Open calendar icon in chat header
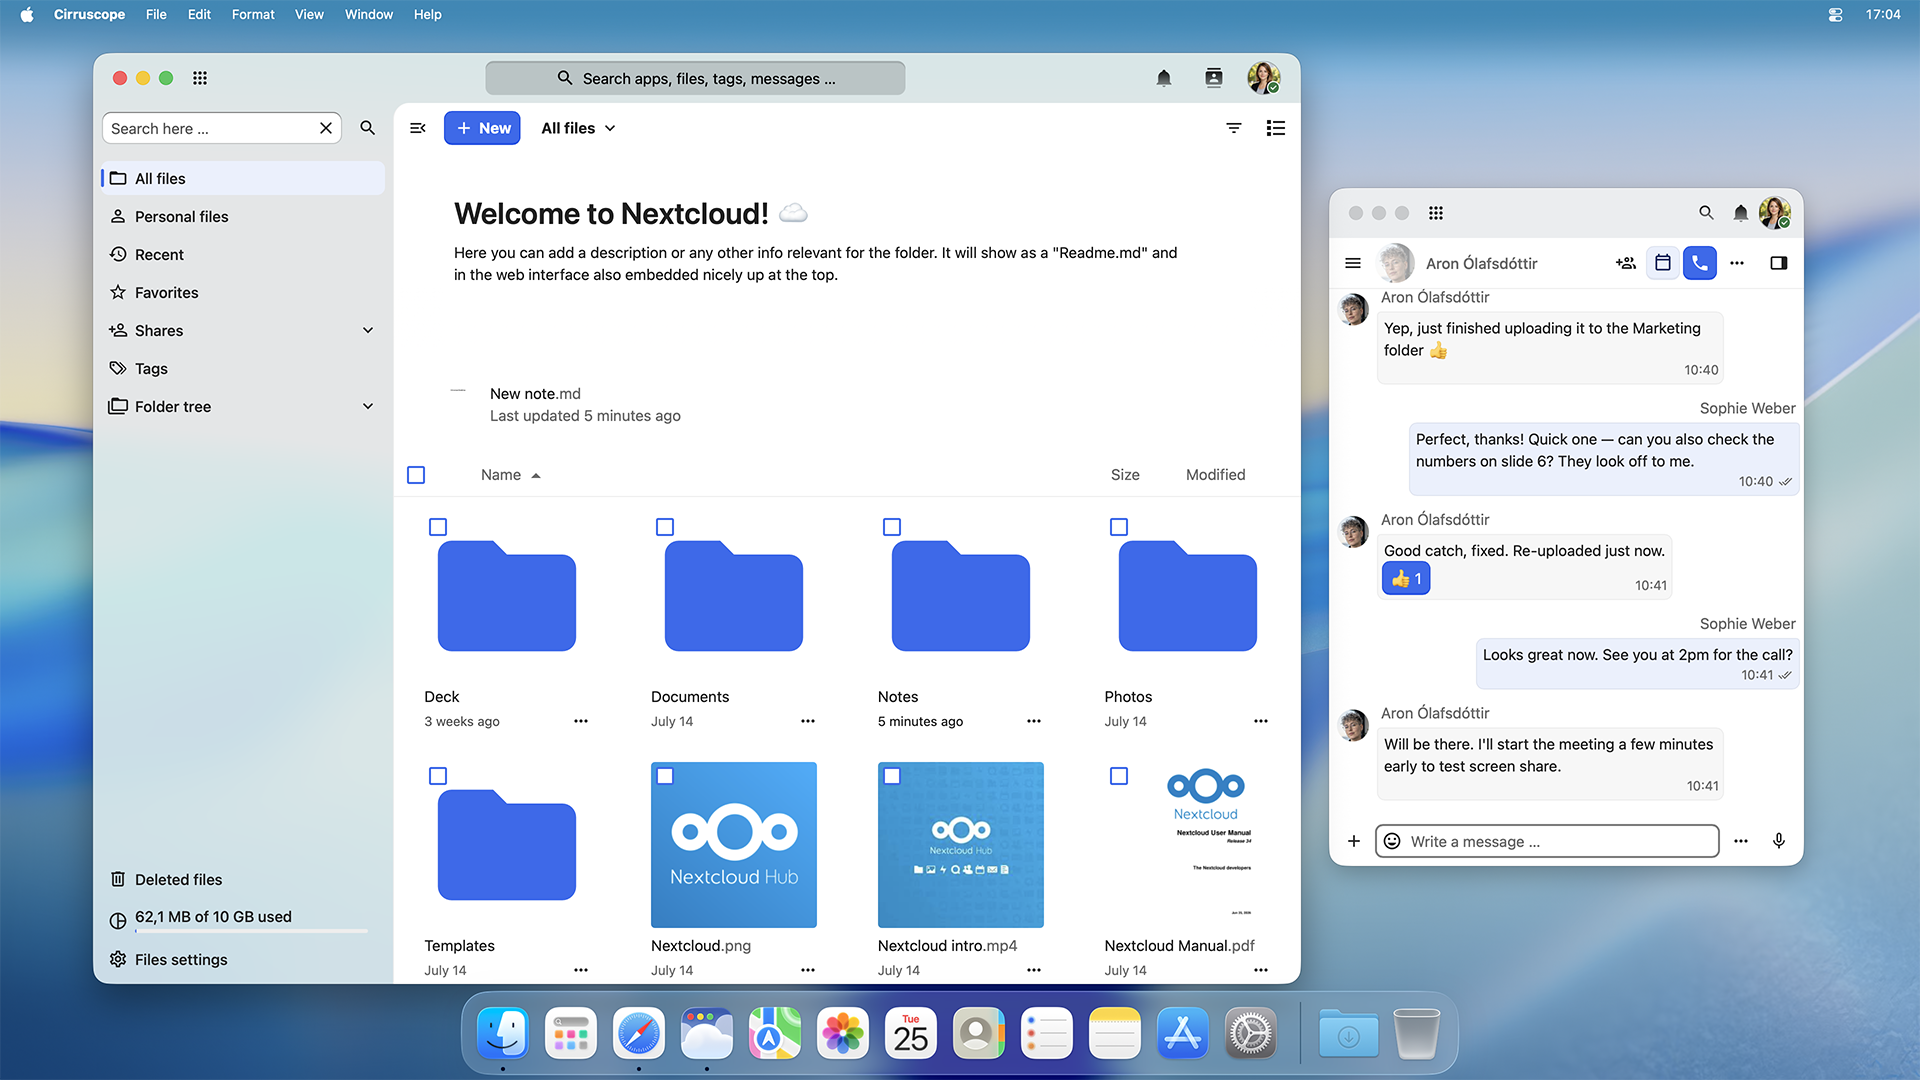Screen dimensions: 1920x1080 point(1662,263)
